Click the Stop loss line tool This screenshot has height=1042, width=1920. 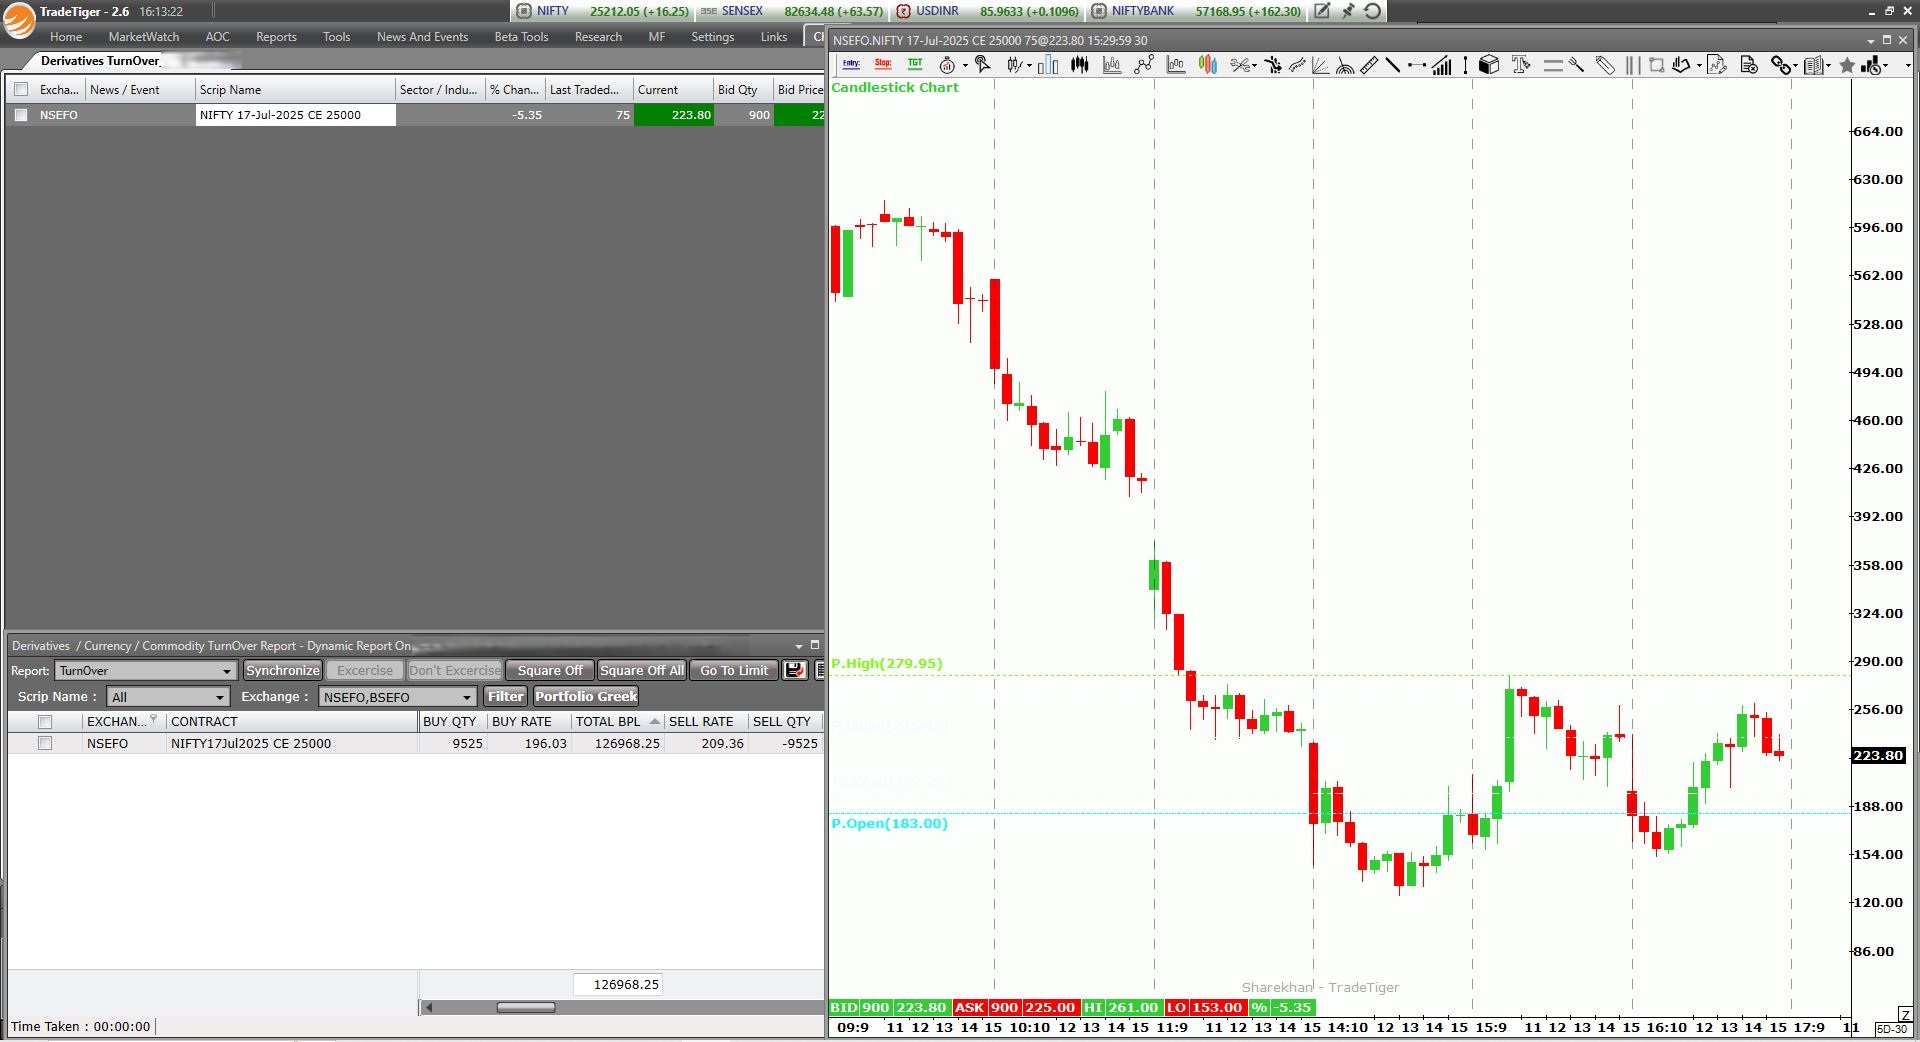pyautogui.click(x=883, y=64)
